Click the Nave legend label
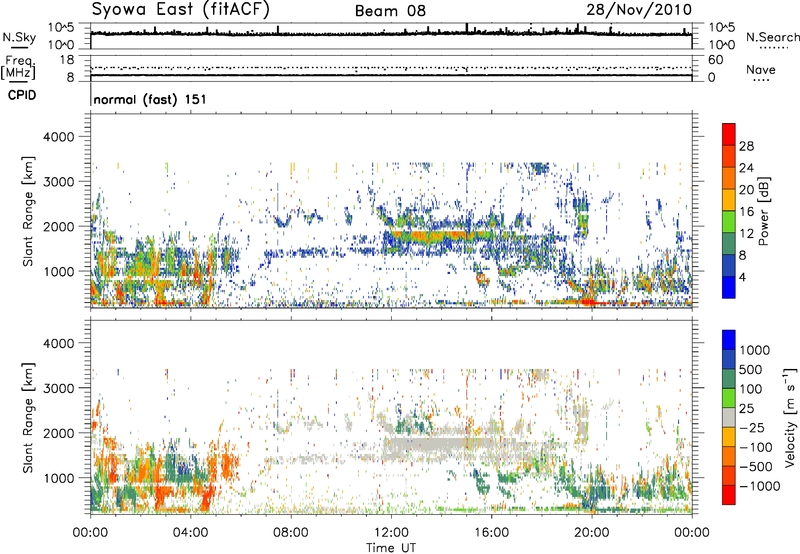This screenshot has width=800, height=554. point(761,69)
